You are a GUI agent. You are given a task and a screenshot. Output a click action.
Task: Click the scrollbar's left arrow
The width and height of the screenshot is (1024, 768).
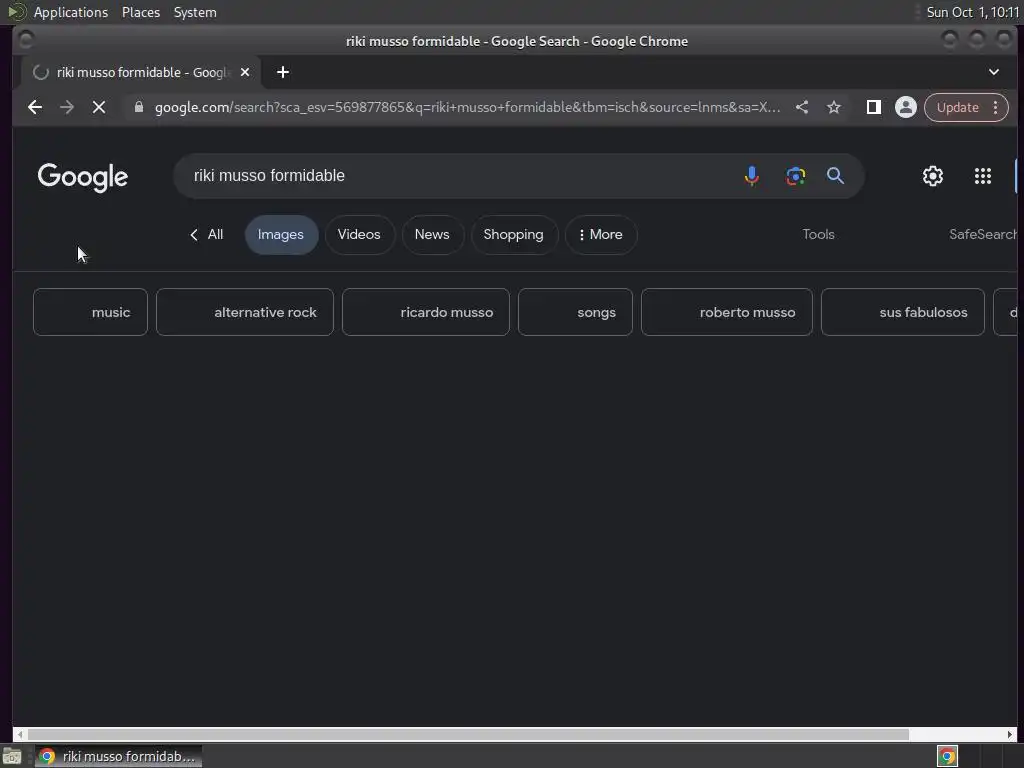20,735
